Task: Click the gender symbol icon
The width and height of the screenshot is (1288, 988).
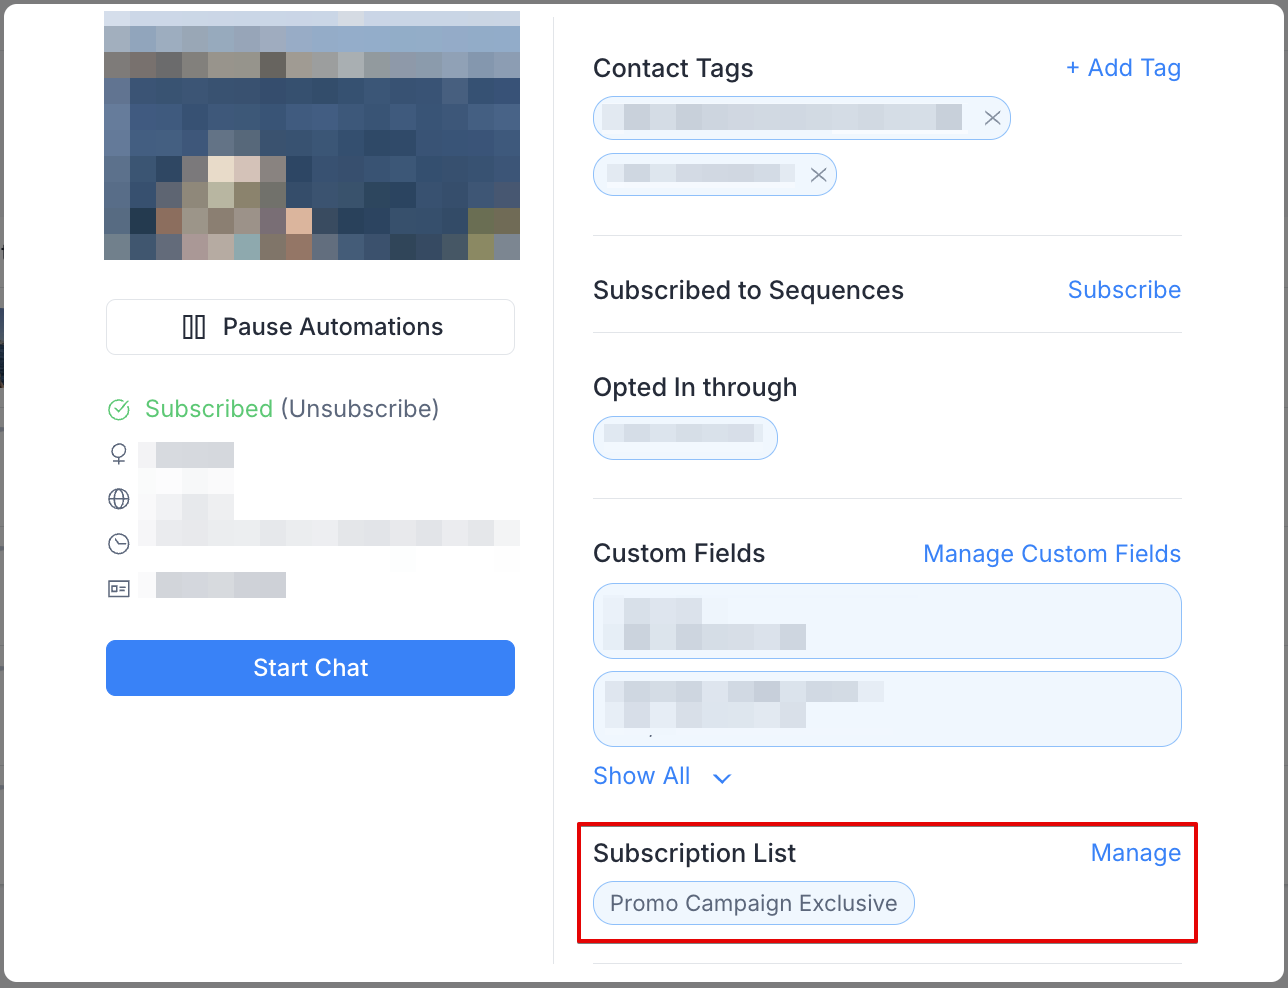Action: [x=119, y=454]
